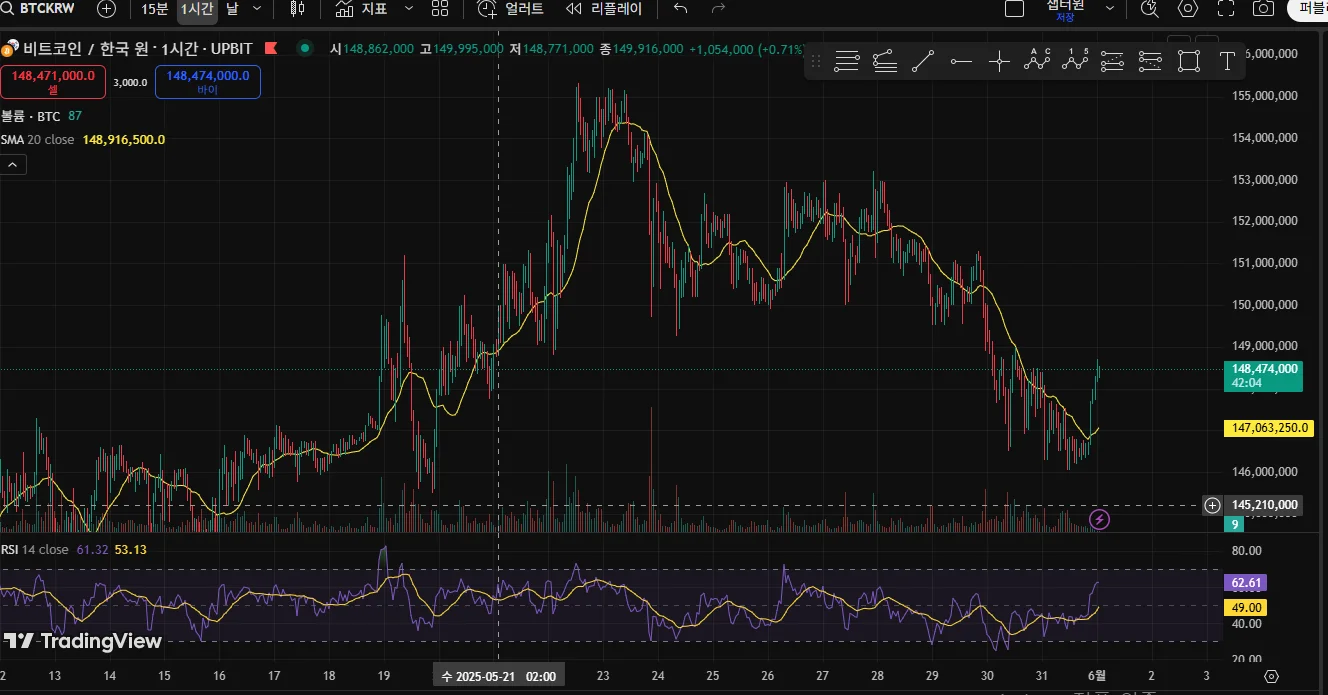
Task: Take a chart snapshot with camera icon
Action: click(1264, 9)
